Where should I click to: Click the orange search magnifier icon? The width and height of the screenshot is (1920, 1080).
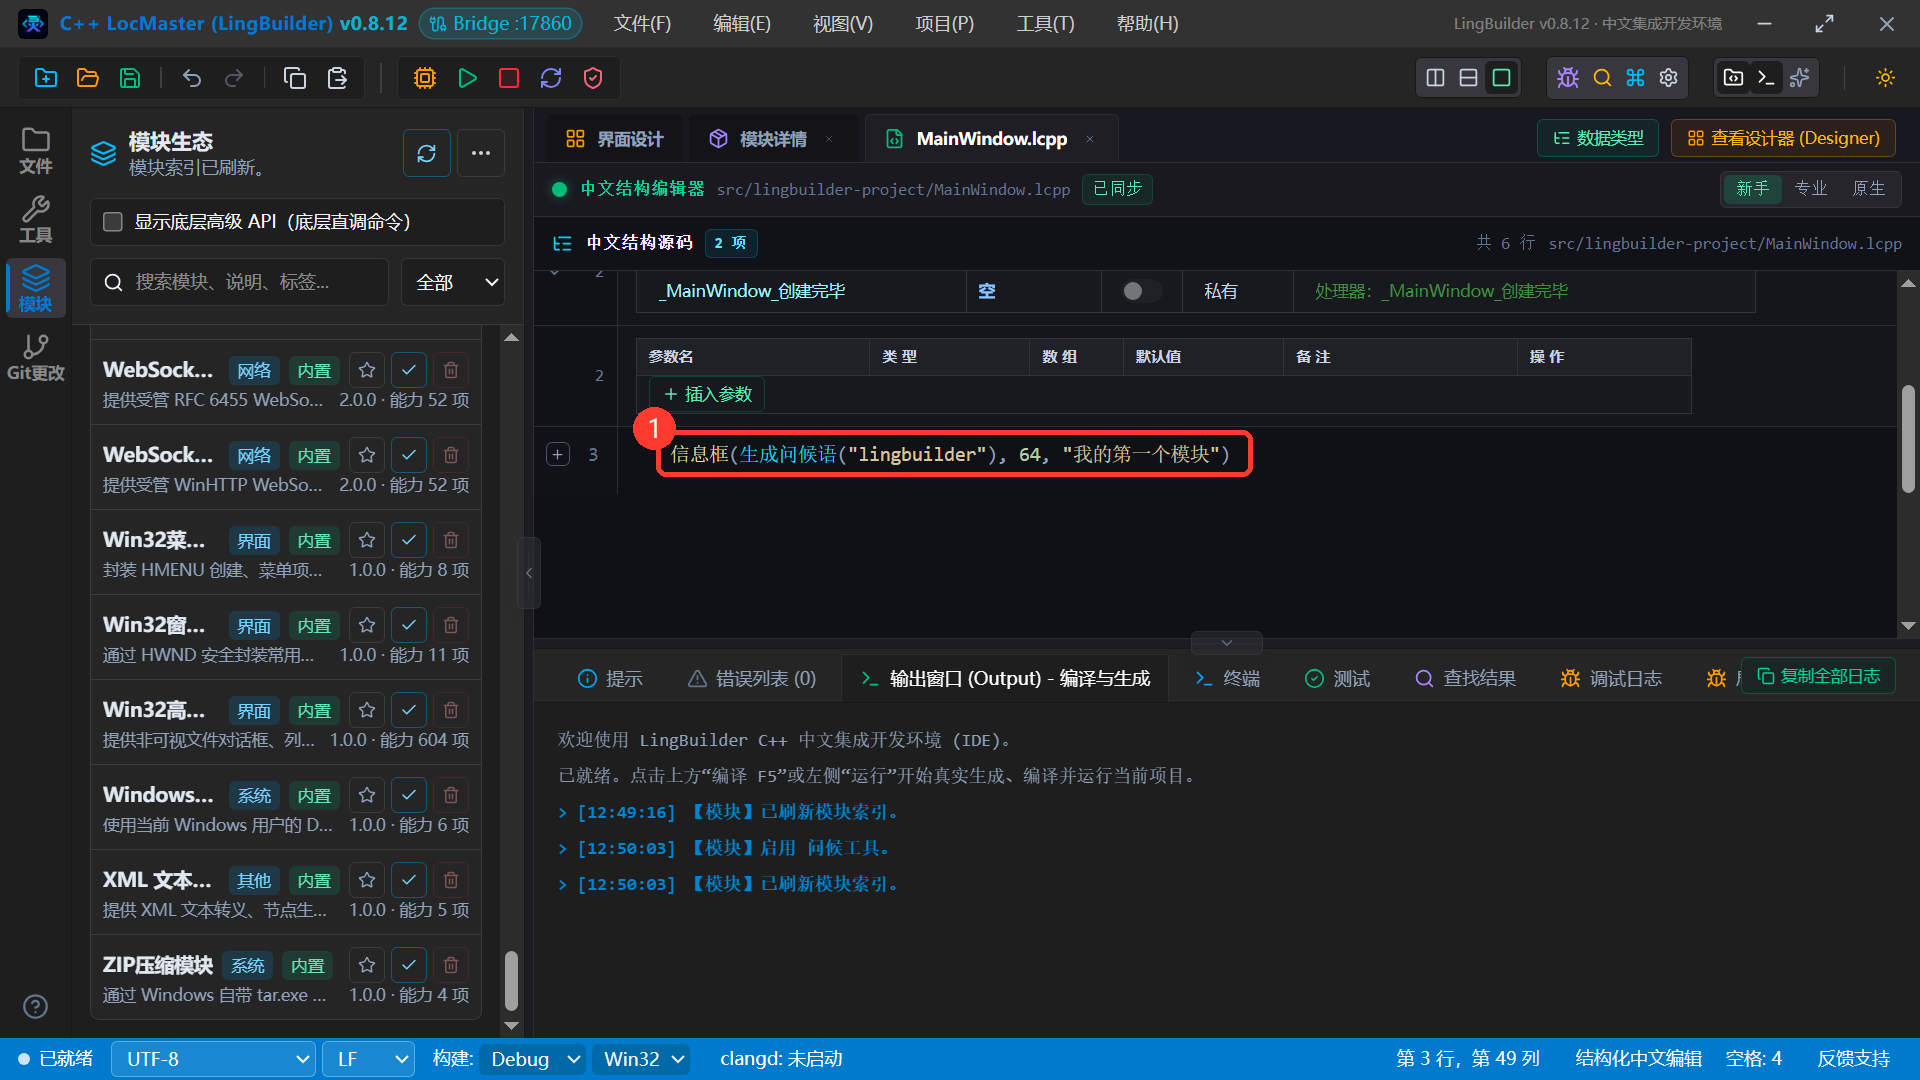point(1602,78)
